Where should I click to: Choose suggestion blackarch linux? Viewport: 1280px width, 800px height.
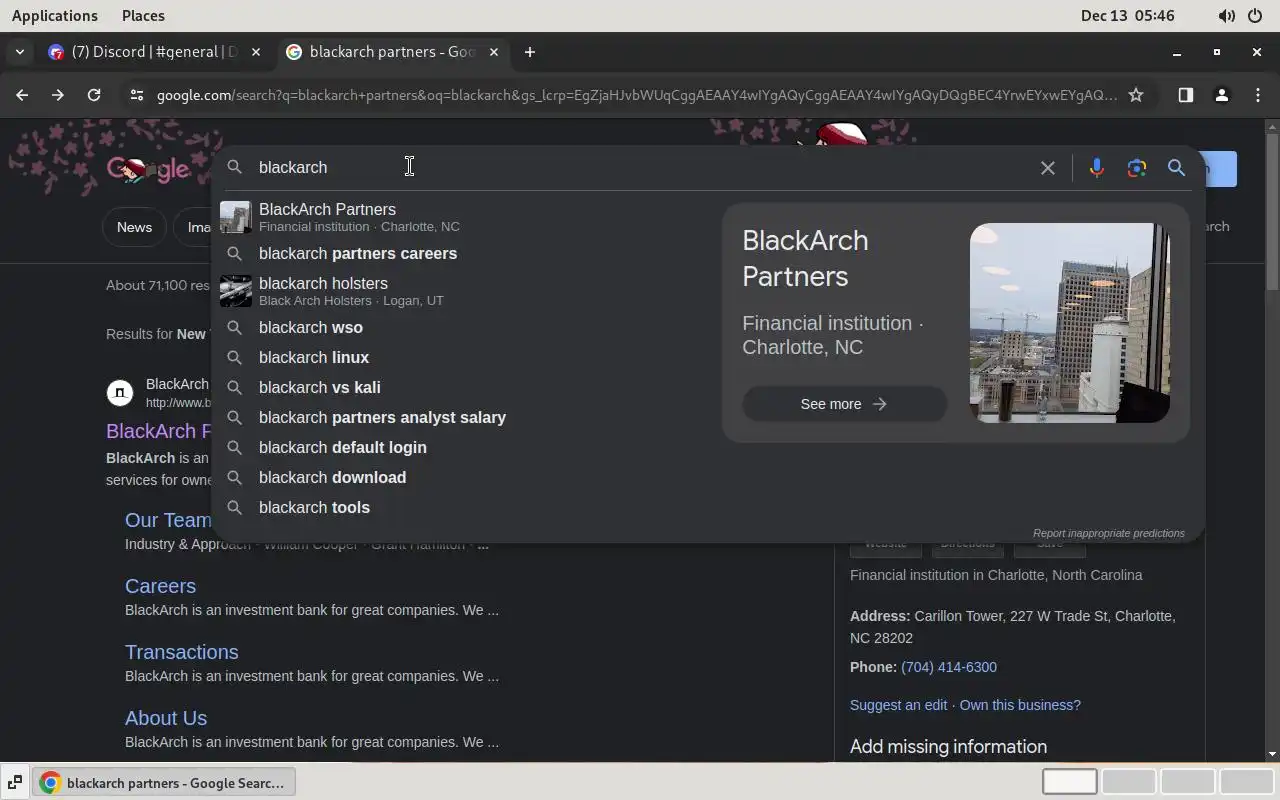click(465, 357)
